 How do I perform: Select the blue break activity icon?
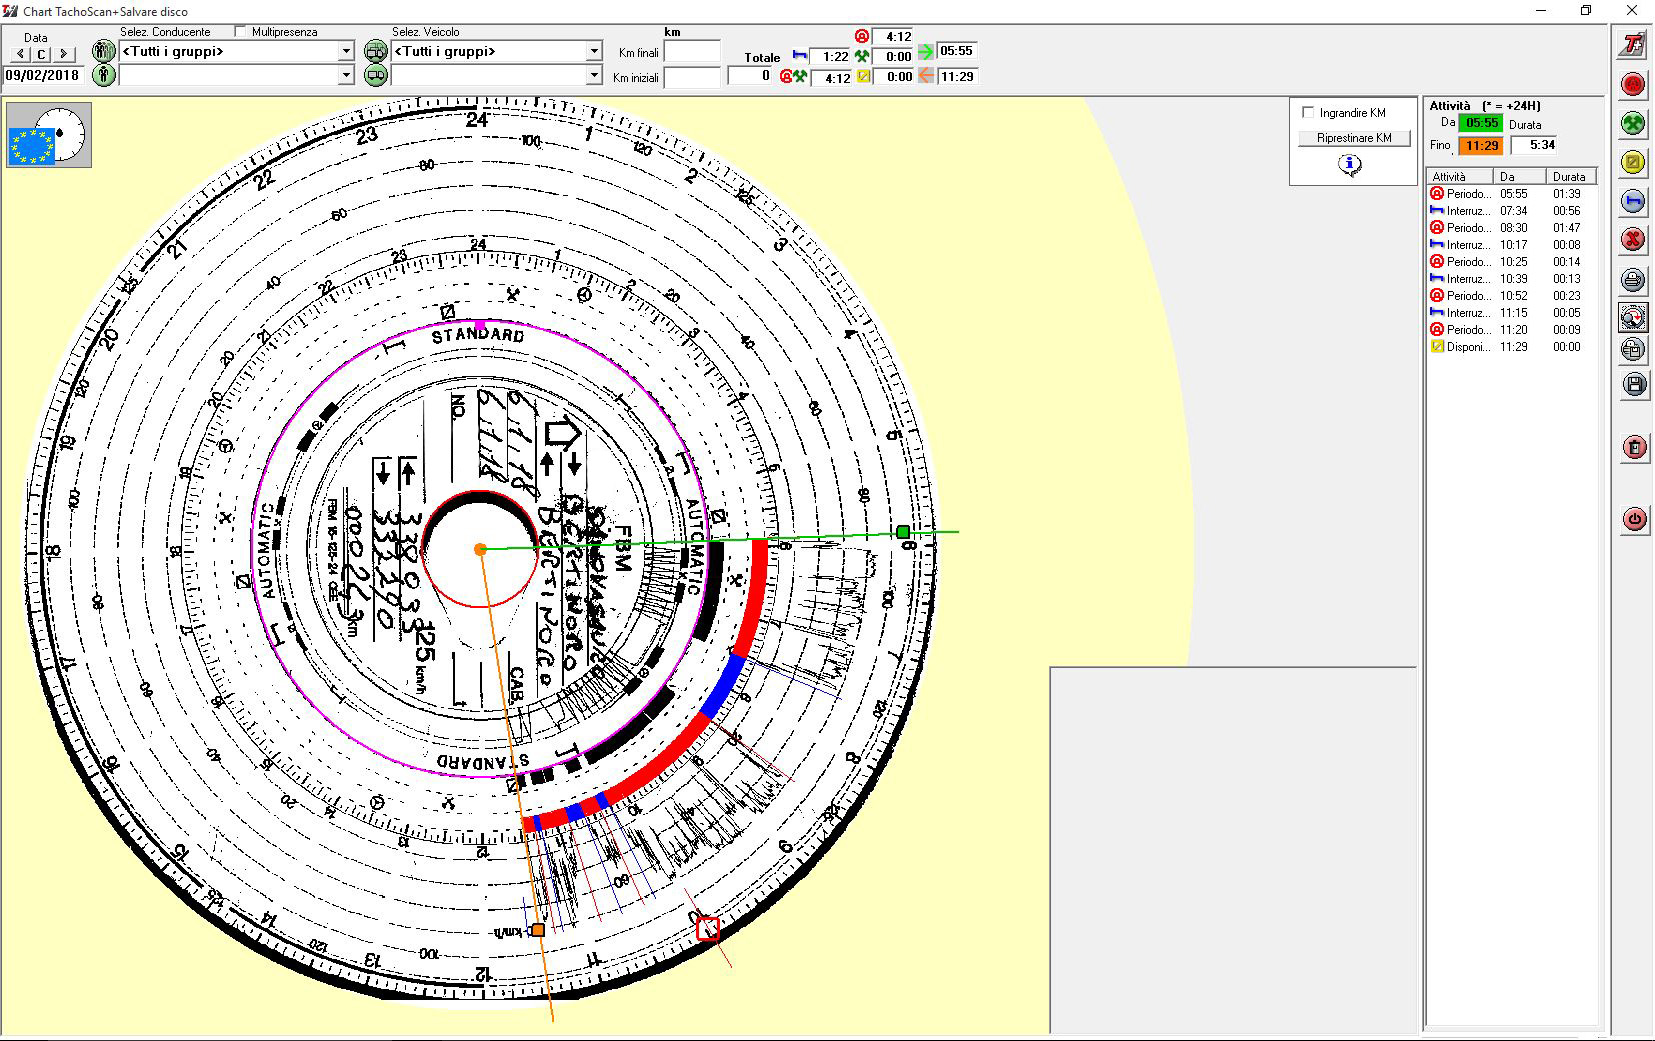coord(1633,200)
